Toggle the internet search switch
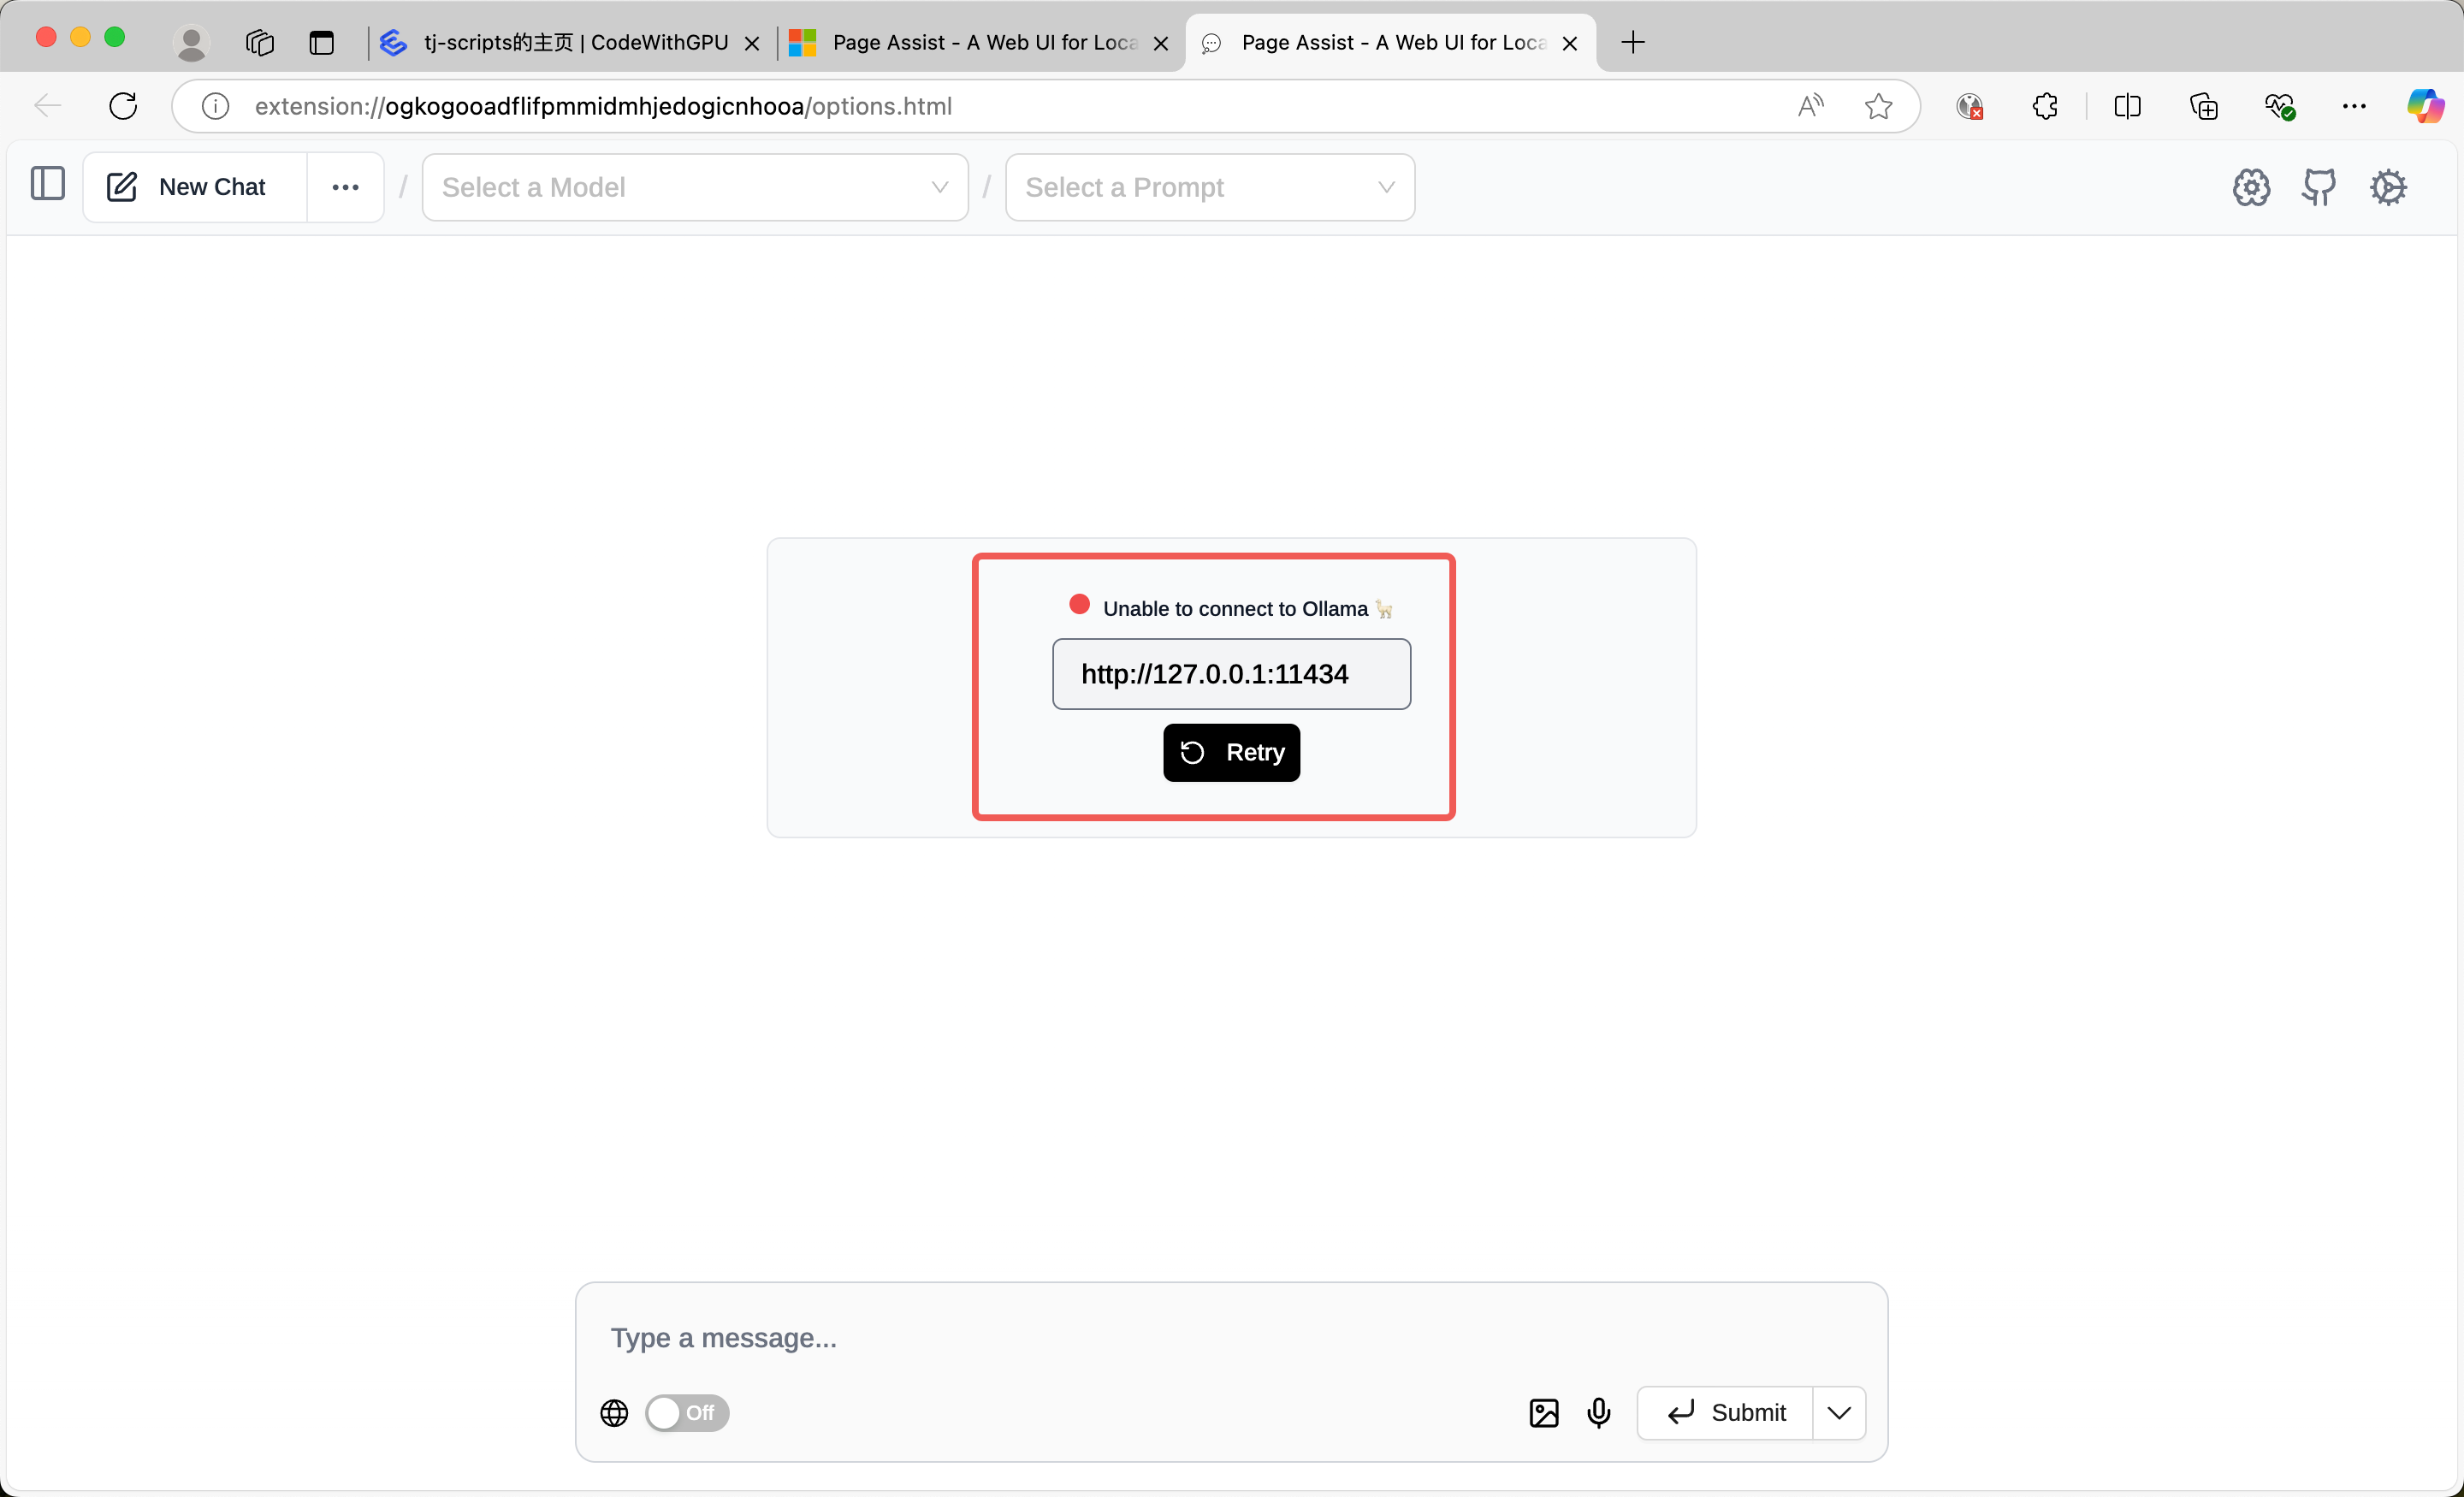The width and height of the screenshot is (2464, 1497). pos(687,1412)
